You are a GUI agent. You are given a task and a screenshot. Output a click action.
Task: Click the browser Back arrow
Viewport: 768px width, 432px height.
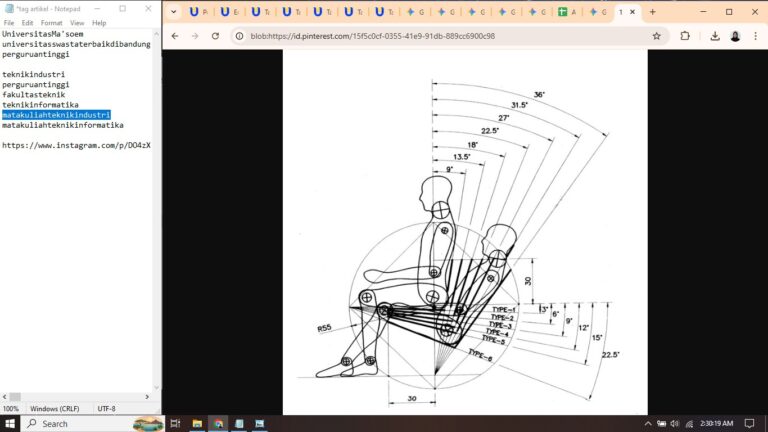[x=175, y=36]
